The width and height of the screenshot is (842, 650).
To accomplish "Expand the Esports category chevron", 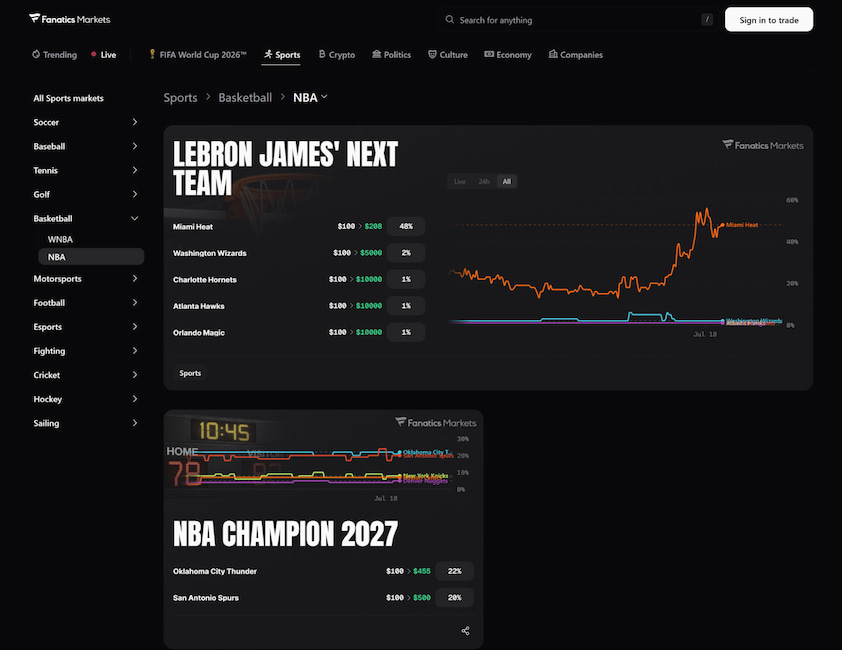I will [x=135, y=327].
